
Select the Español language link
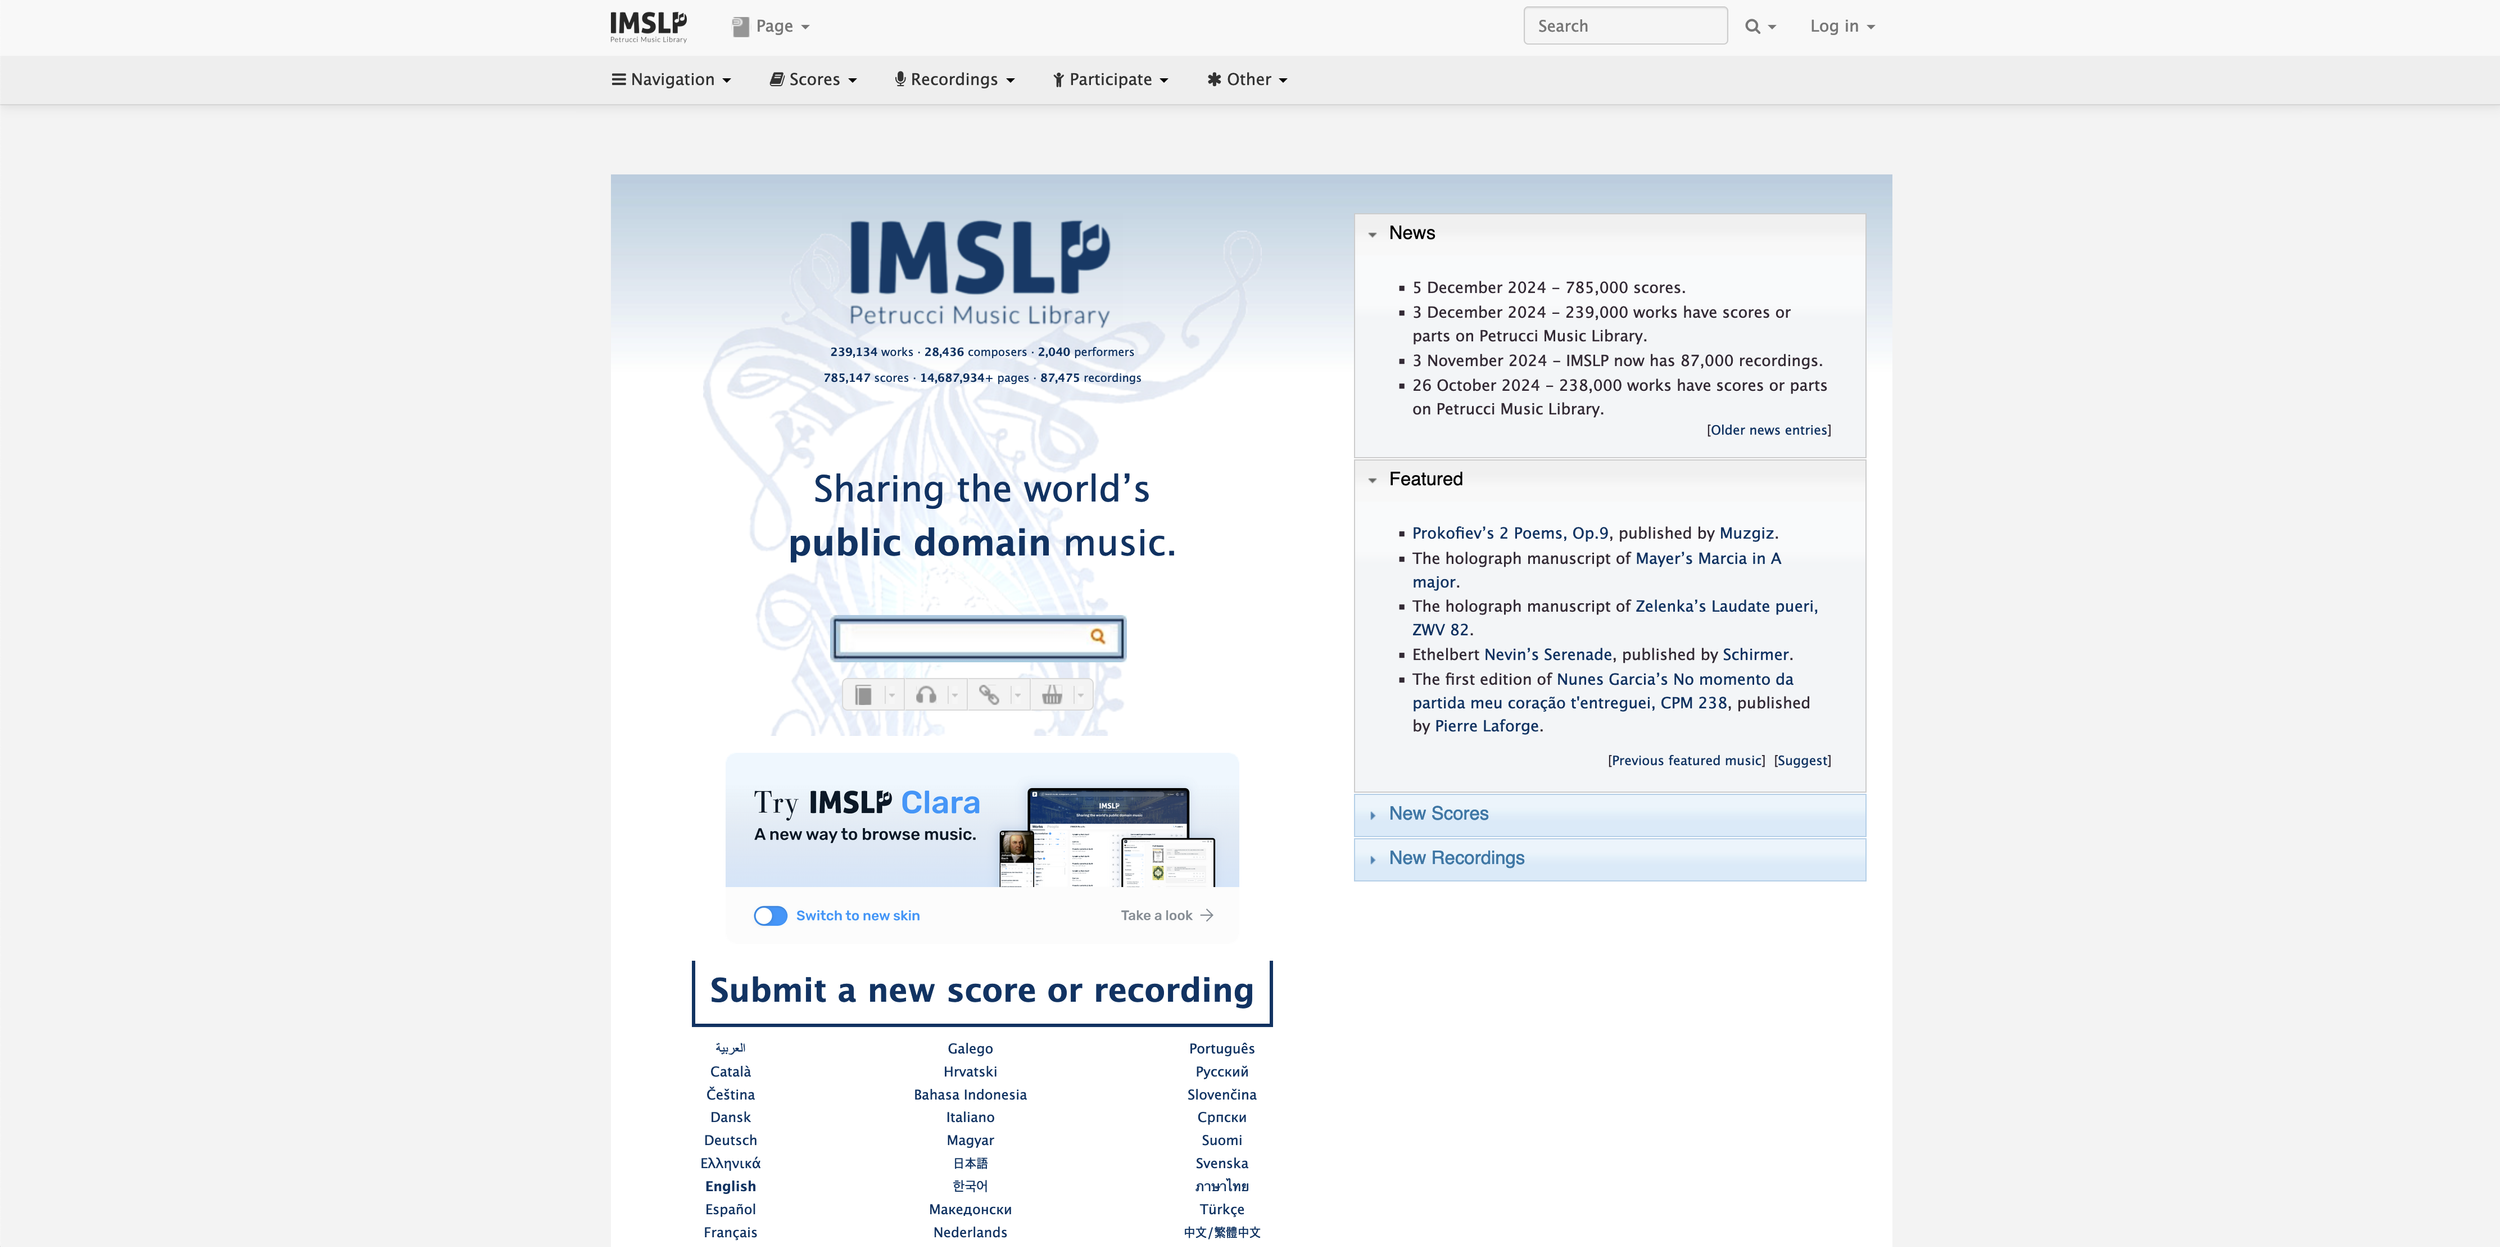(730, 1209)
